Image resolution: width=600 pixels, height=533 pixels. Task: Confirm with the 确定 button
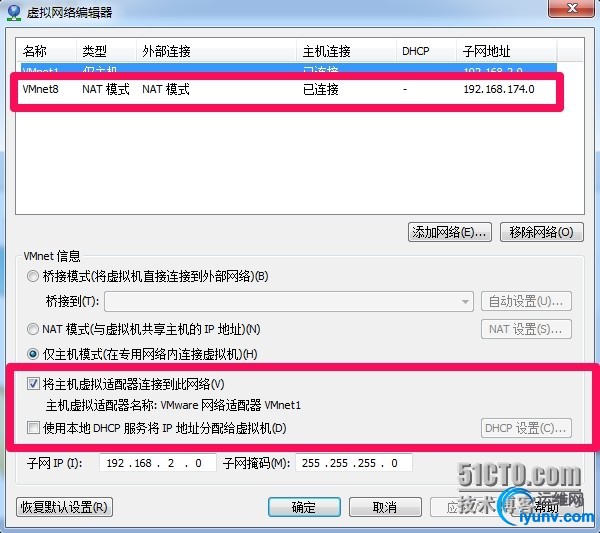[304, 507]
